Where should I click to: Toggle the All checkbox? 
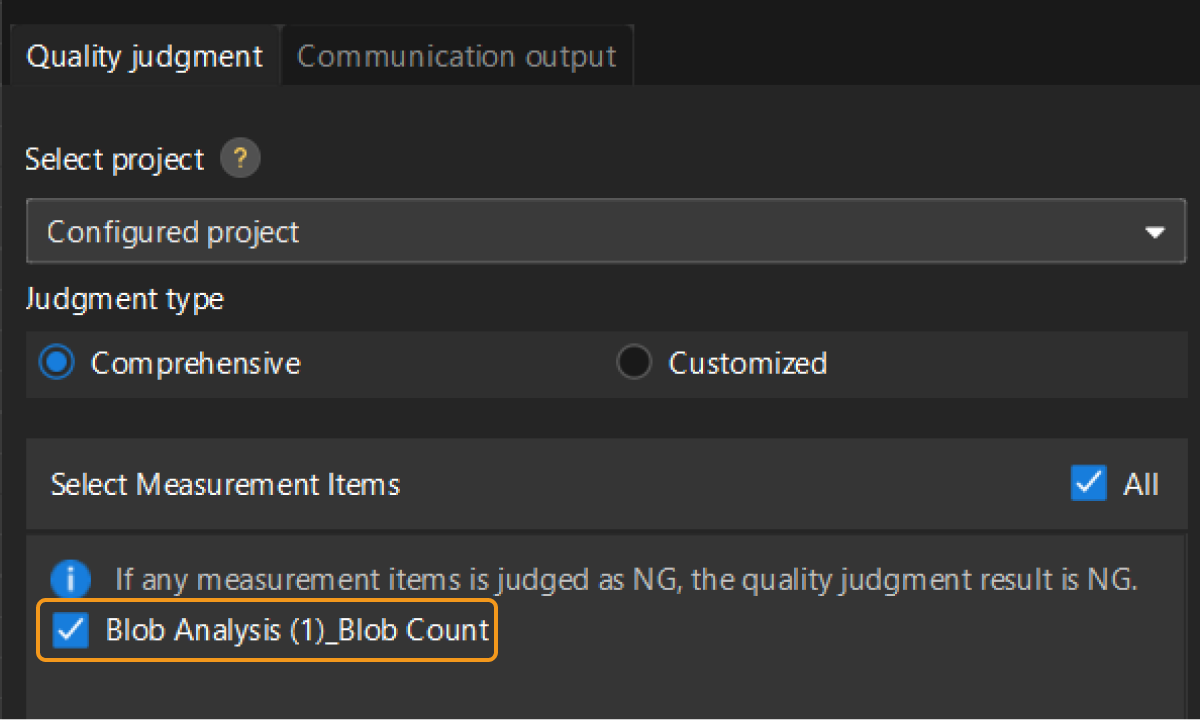pos(1089,484)
